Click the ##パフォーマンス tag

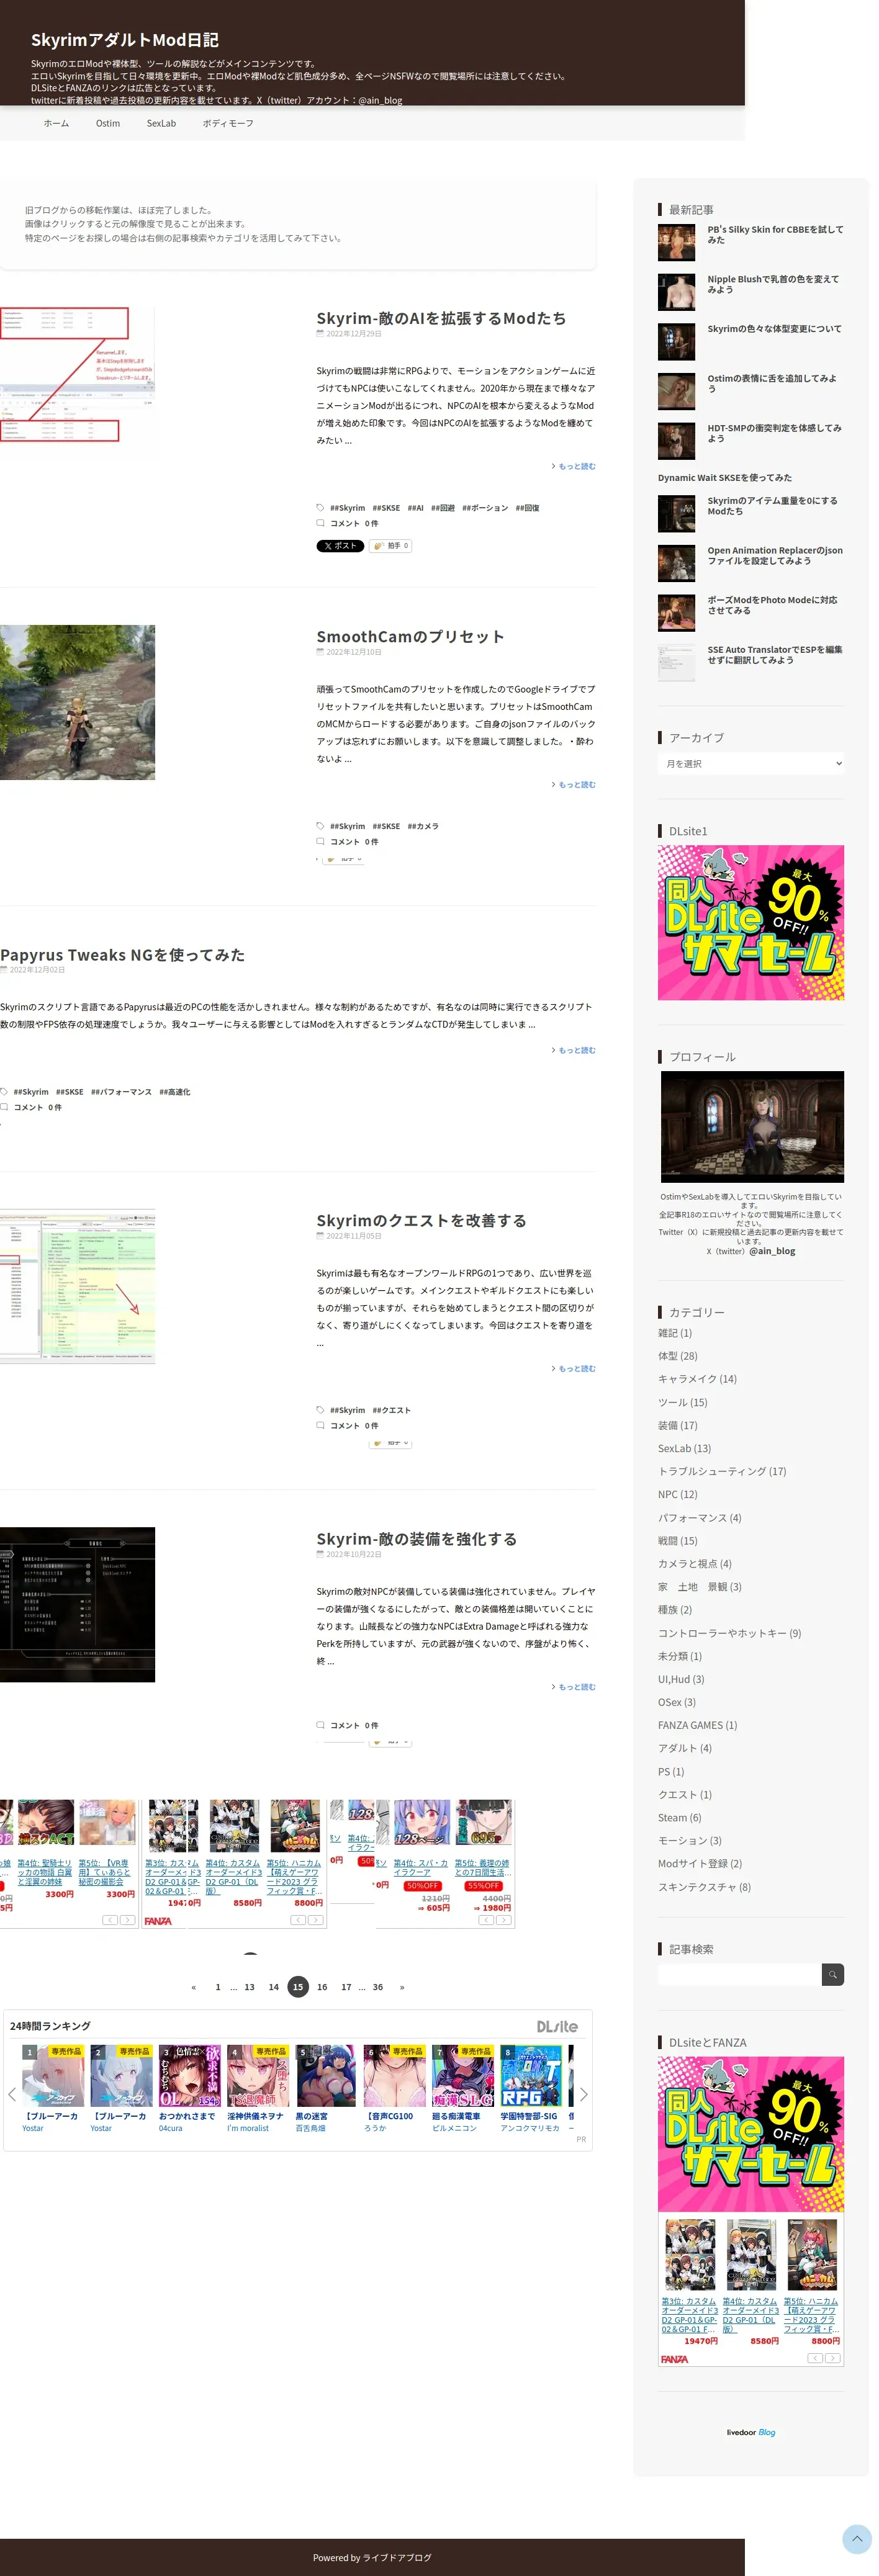coord(121,1092)
